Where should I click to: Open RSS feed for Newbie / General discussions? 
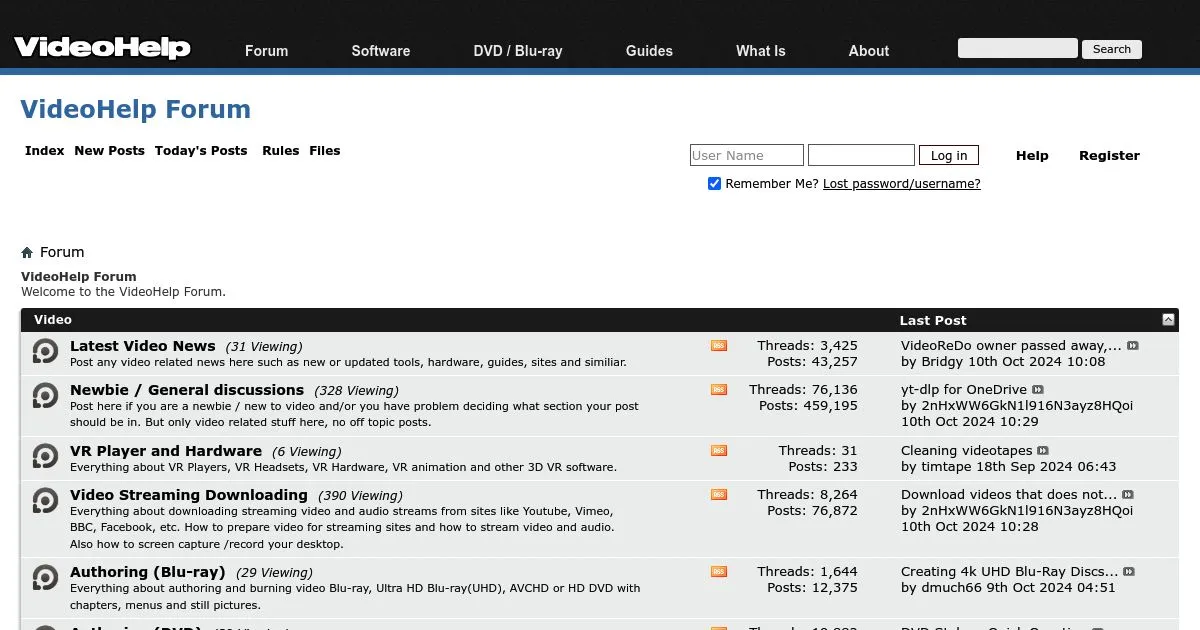click(x=719, y=390)
